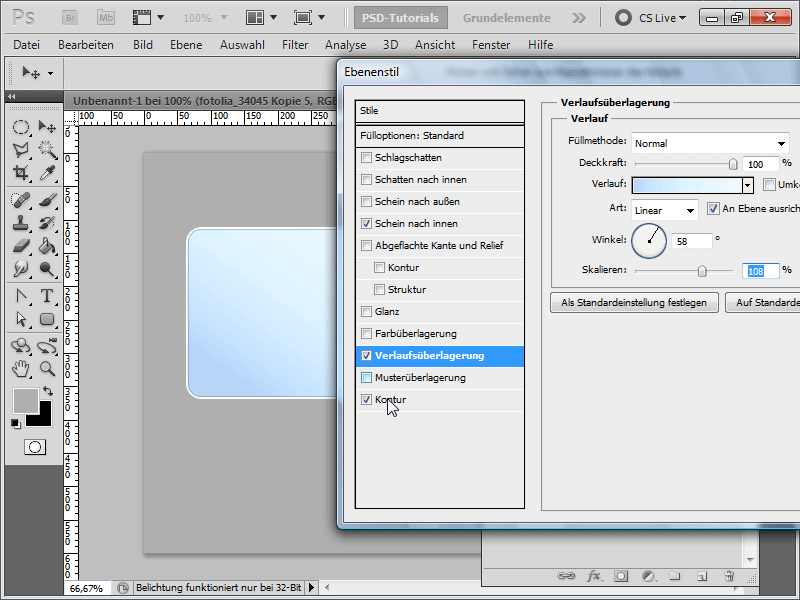Screen dimensions: 800x600
Task: Swap foreground and background colors
Action: 48,391
